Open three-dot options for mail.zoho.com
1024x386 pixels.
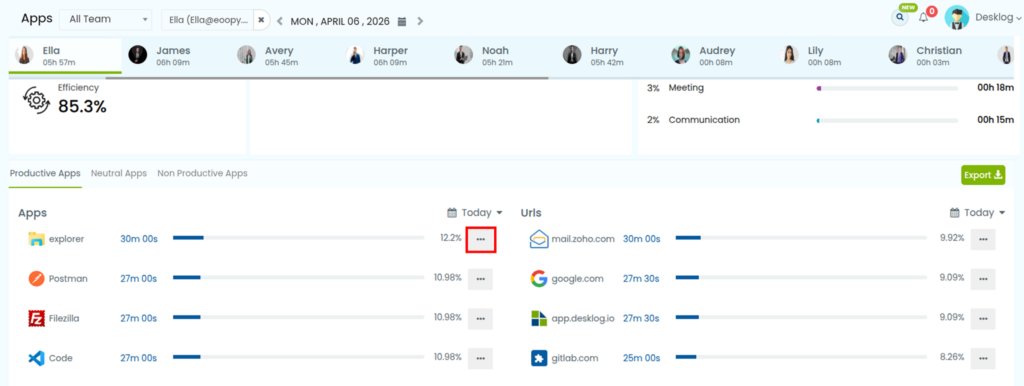tap(983, 240)
